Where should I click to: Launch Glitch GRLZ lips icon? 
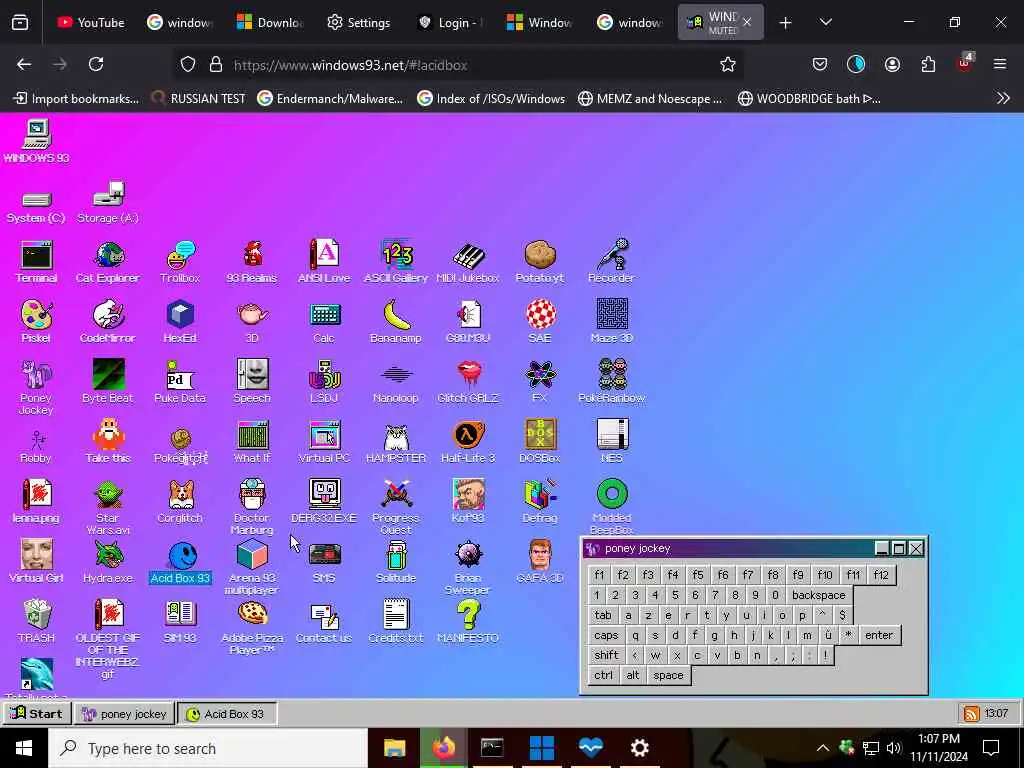click(x=468, y=381)
